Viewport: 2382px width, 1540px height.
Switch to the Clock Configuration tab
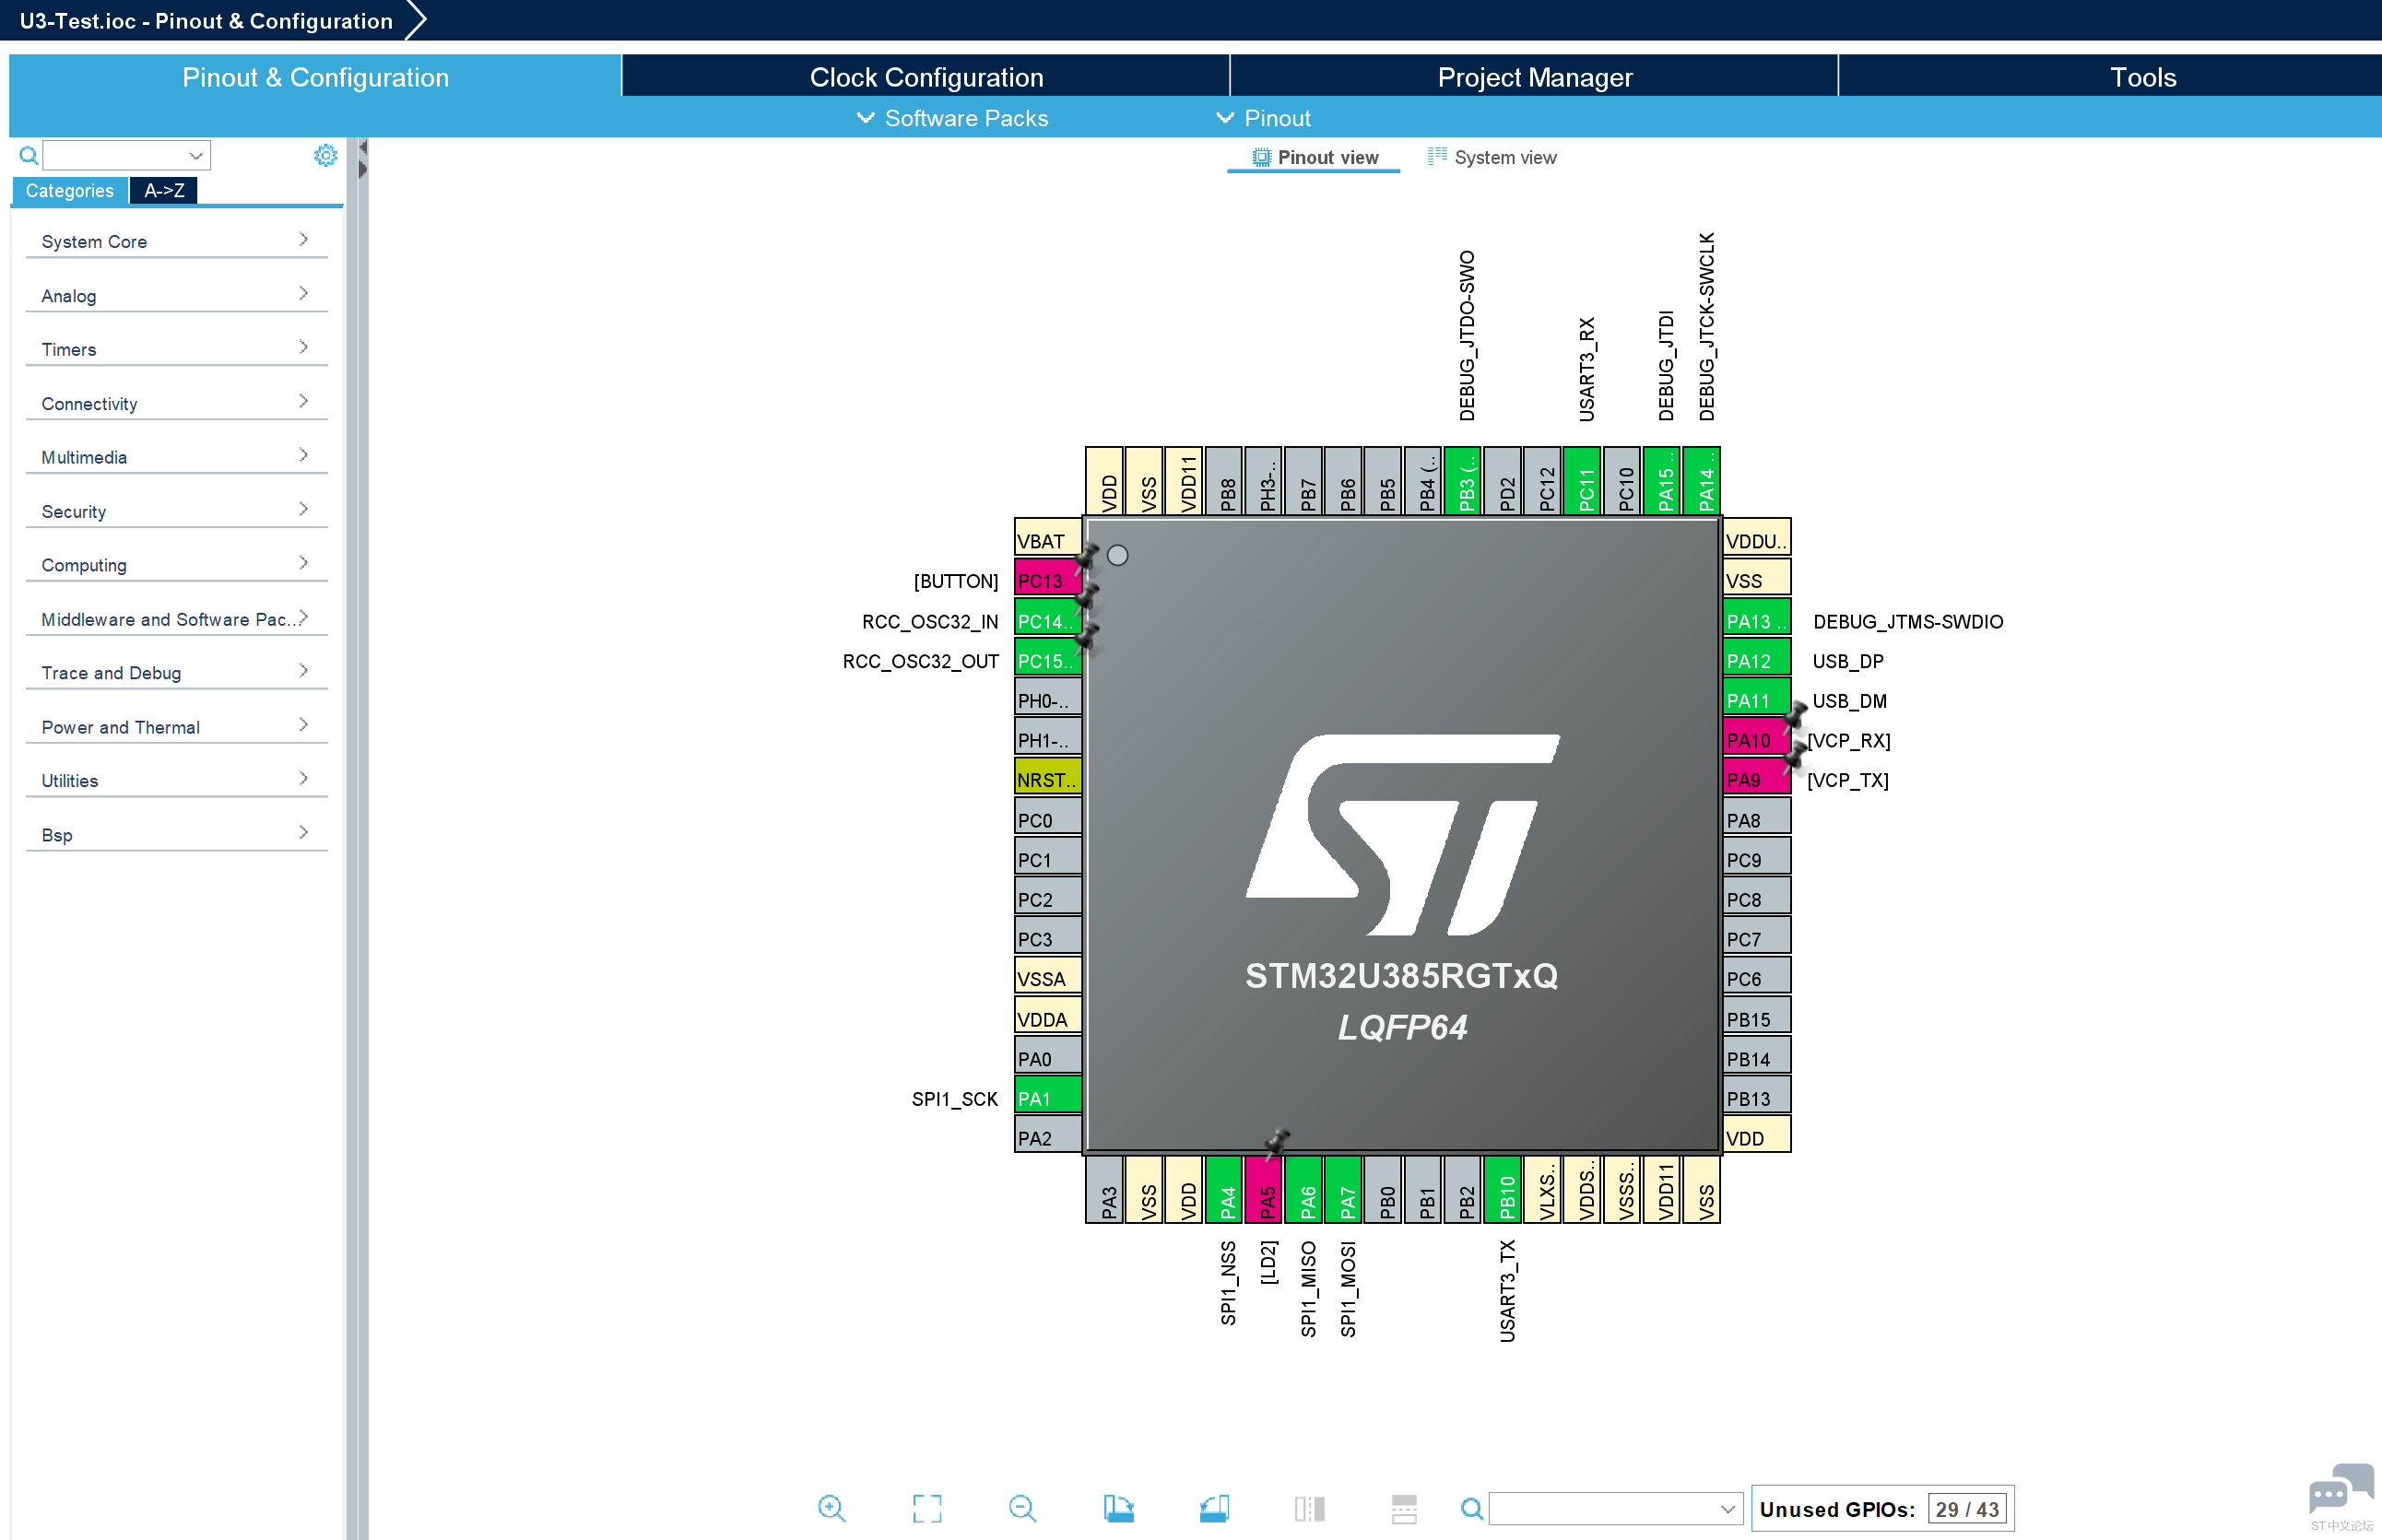926,77
